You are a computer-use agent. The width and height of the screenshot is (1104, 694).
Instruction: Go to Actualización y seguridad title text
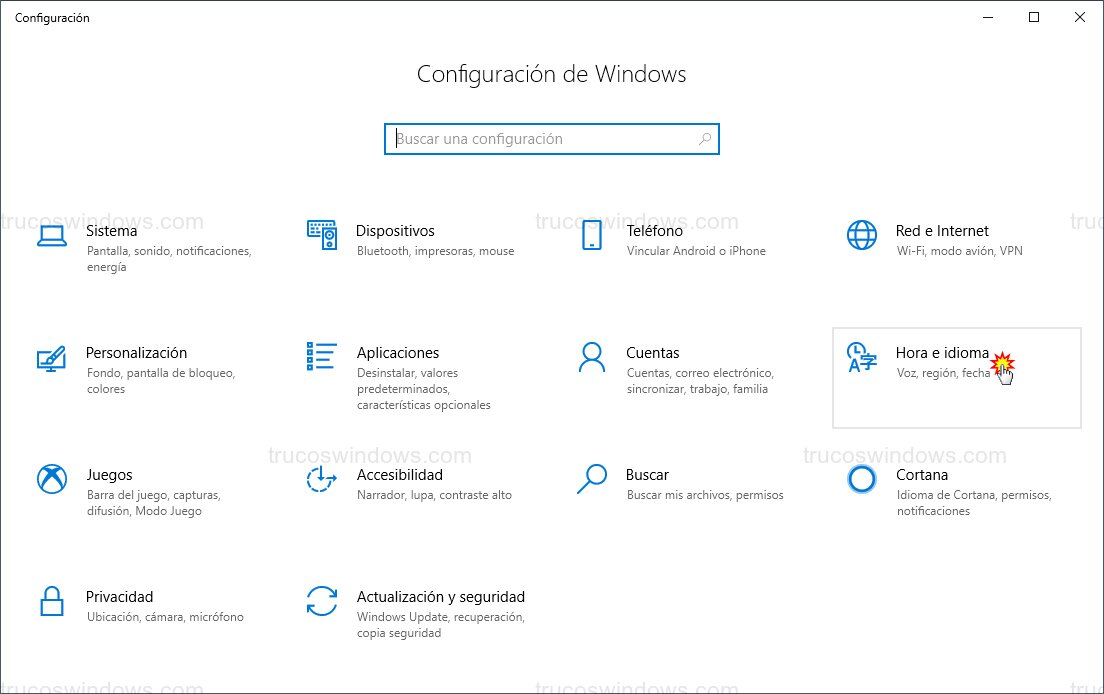point(440,597)
